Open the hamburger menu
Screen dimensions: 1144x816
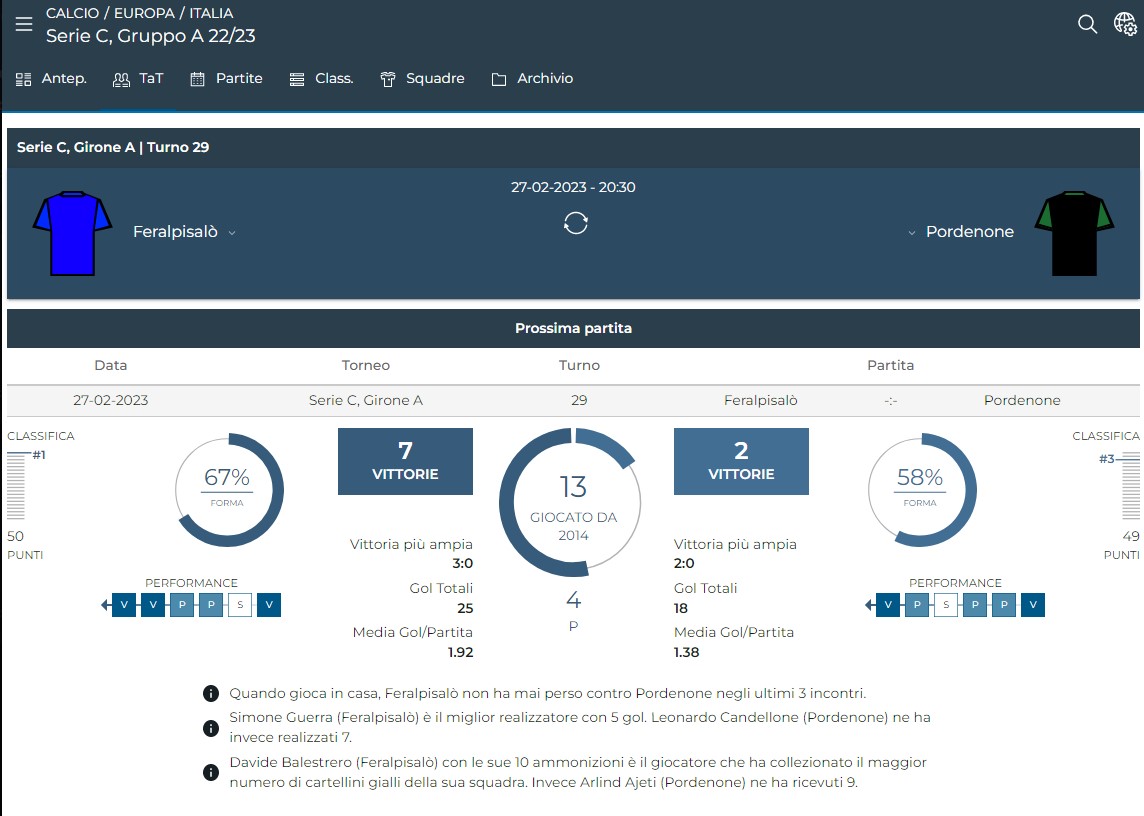24,24
